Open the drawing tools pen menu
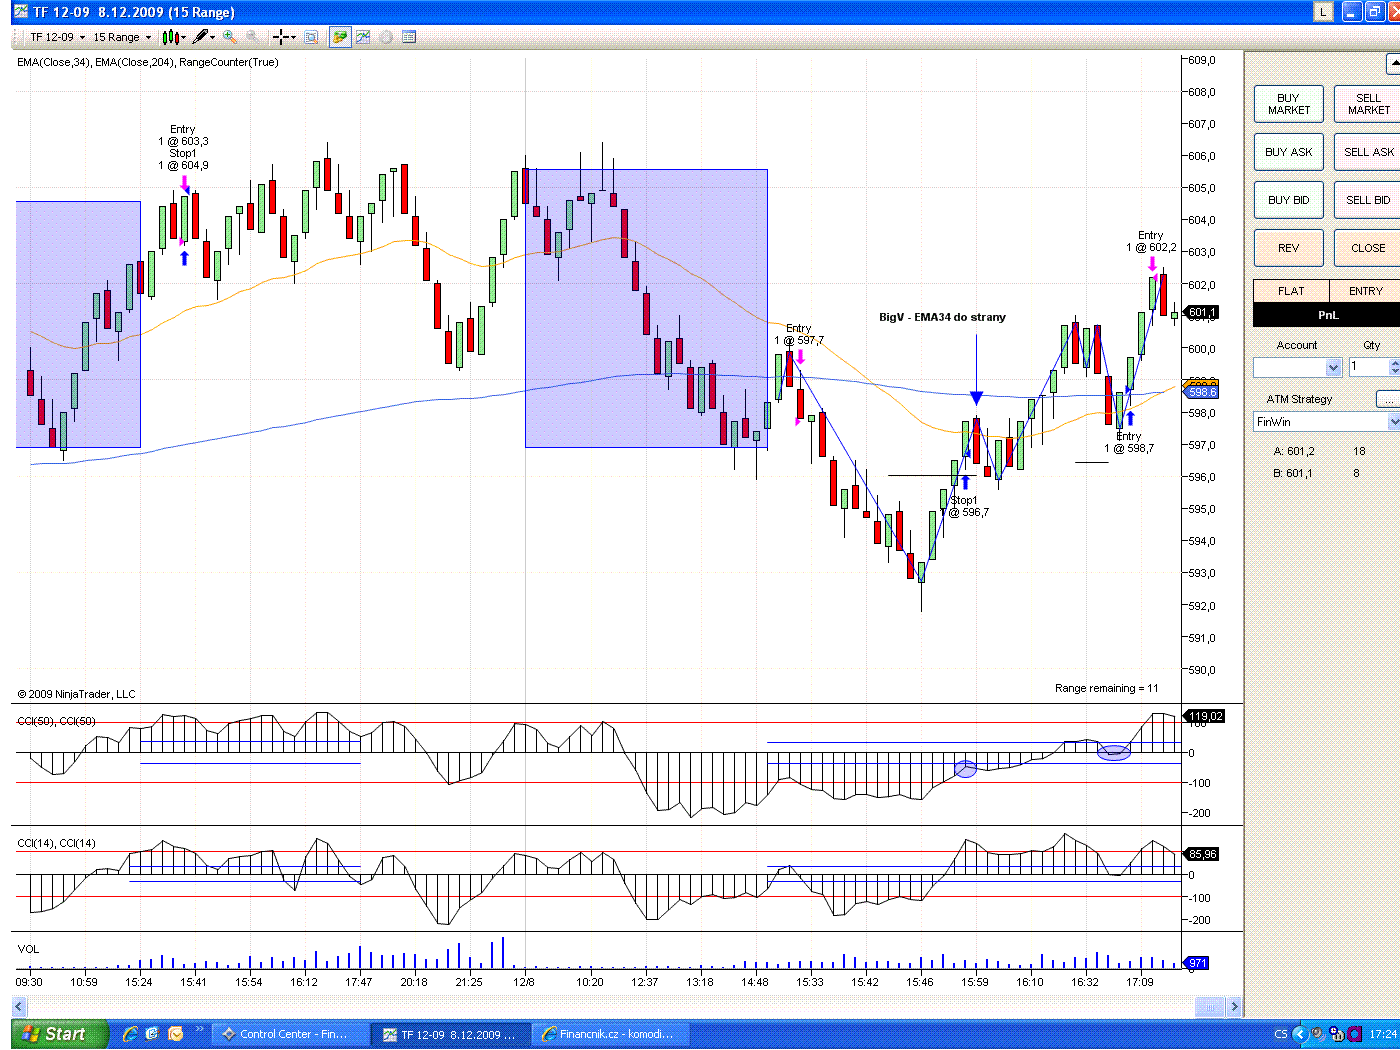 coord(203,37)
